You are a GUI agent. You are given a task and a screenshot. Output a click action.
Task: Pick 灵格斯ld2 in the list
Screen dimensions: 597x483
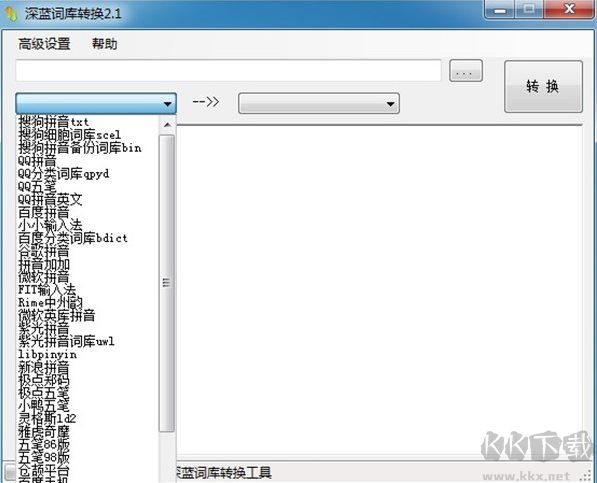tap(47, 419)
